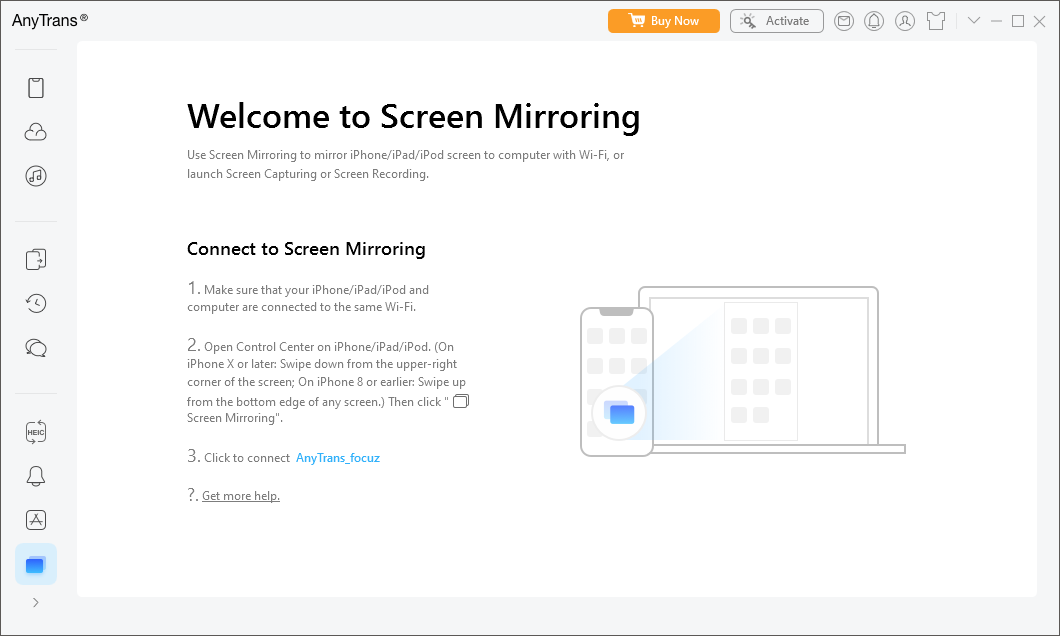Click the Activate button
Viewport: 1060px width, 636px height.
coord(777,21)
